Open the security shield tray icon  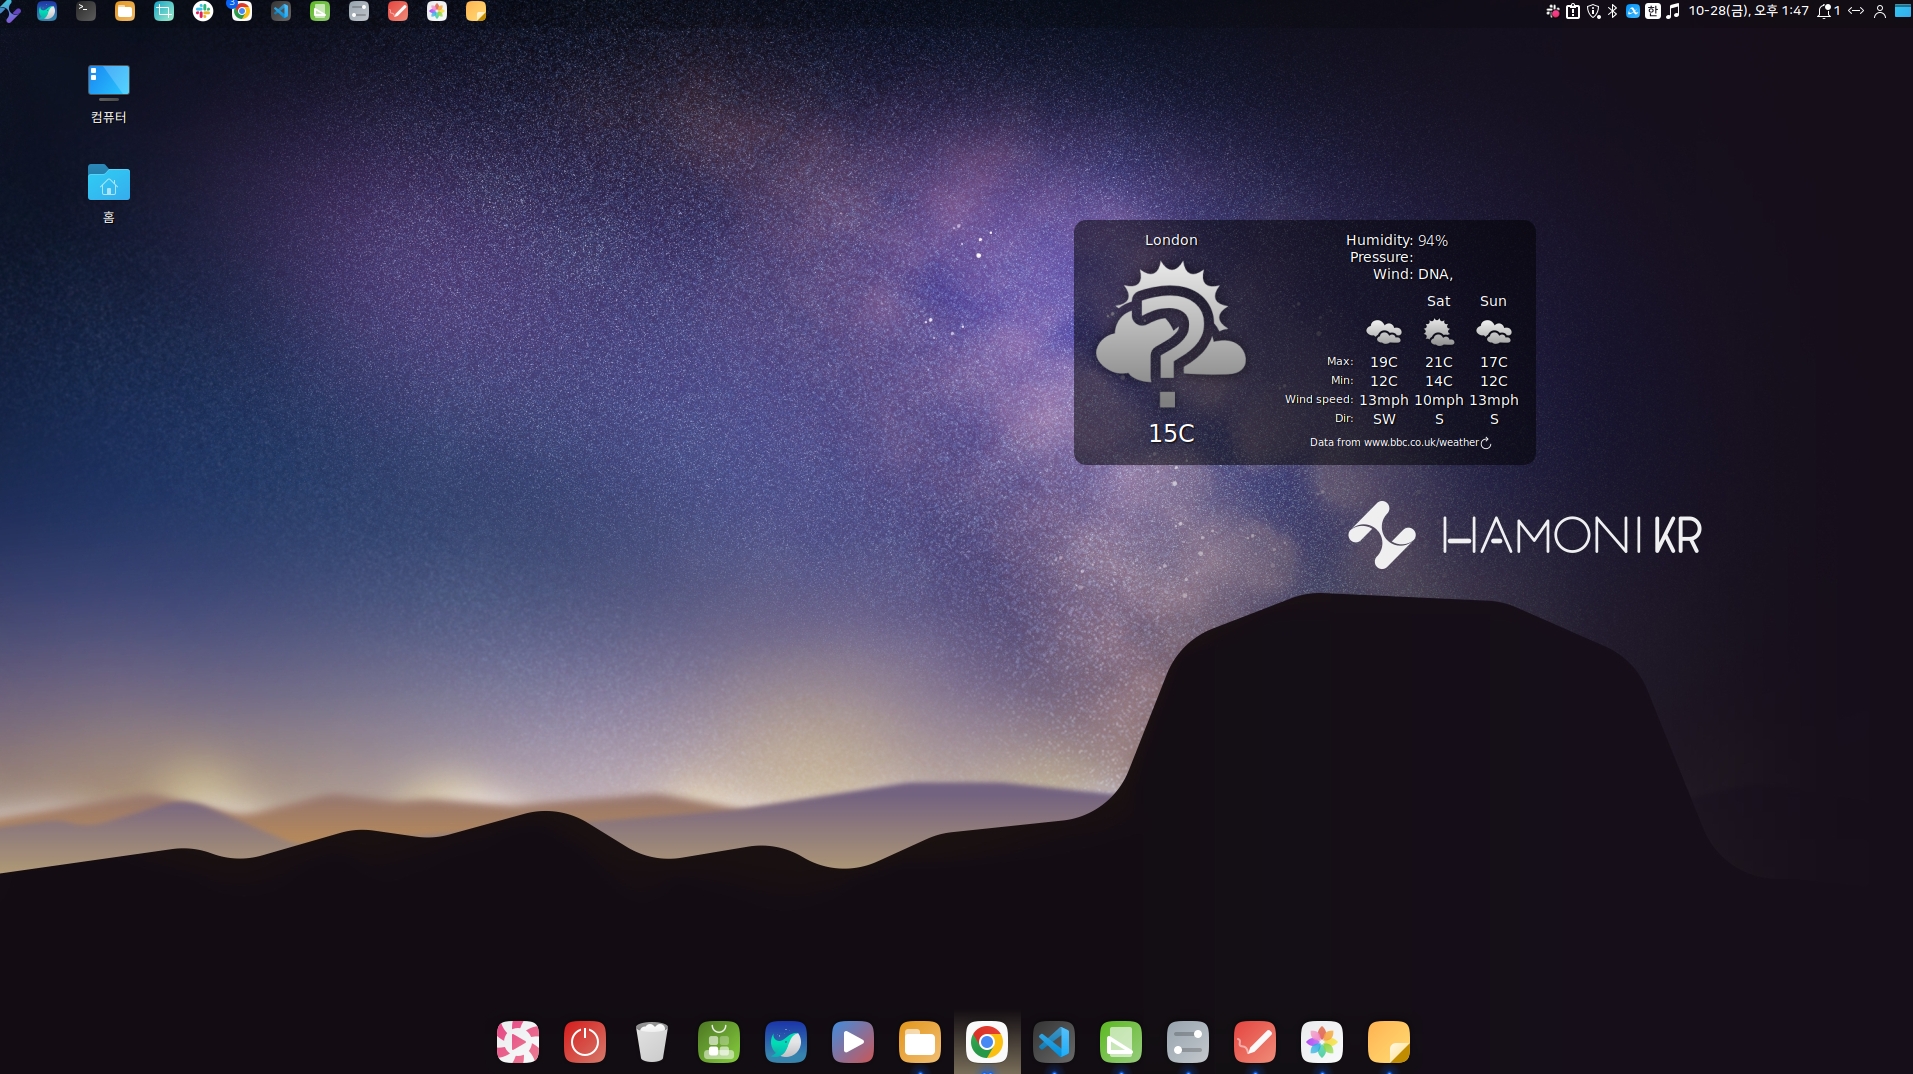point(1593,12)
